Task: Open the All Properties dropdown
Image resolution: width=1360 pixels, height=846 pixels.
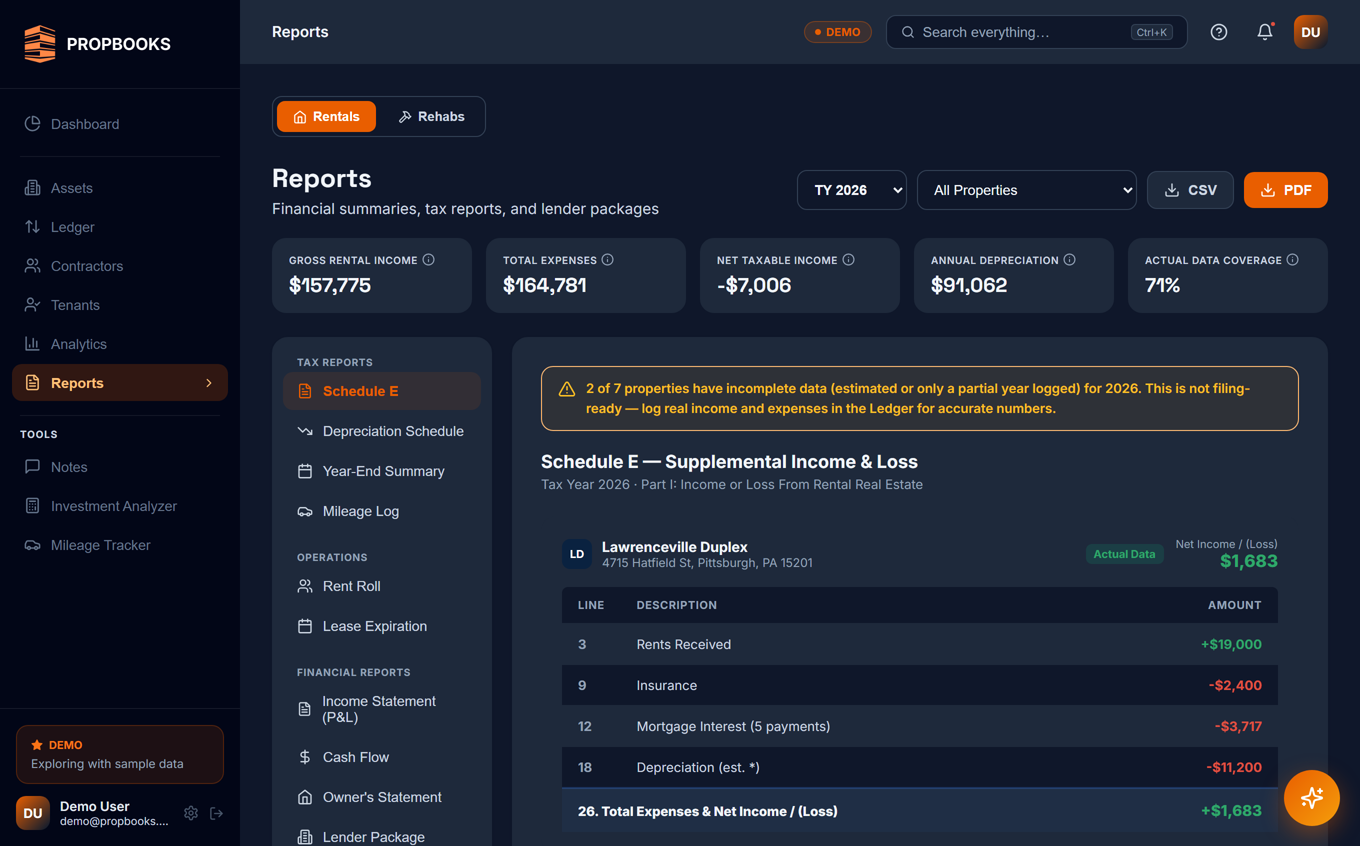Action: (1027, 190)
